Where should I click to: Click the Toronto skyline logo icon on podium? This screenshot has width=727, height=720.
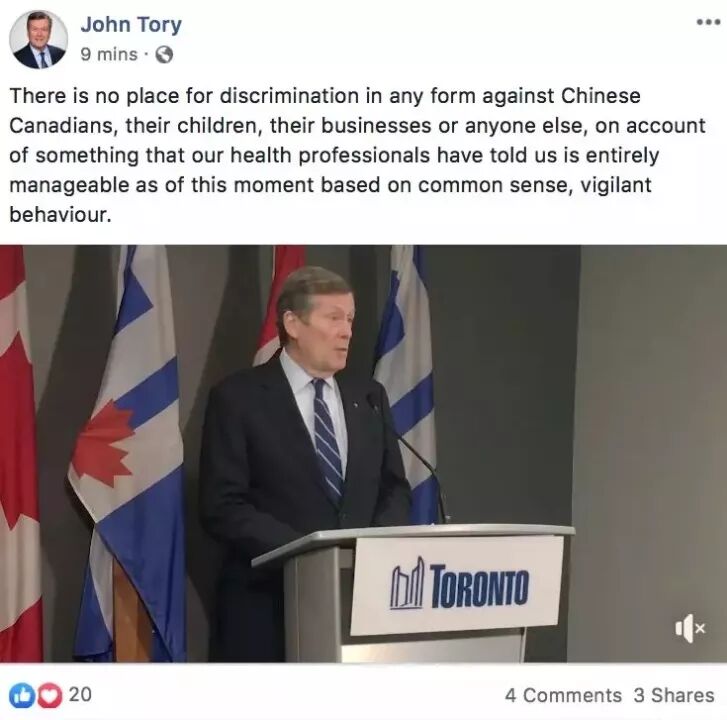pos(408,583)
